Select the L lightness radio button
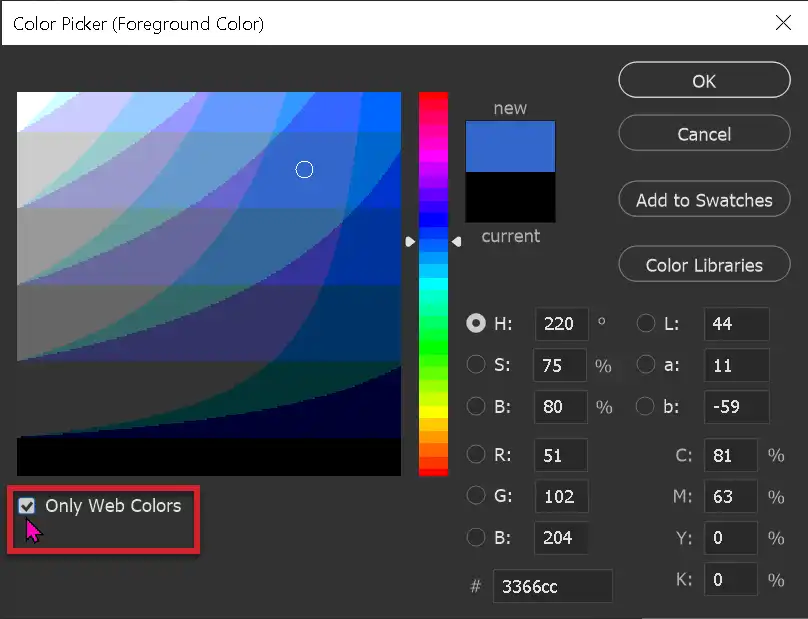 click(x=645, y=323)
